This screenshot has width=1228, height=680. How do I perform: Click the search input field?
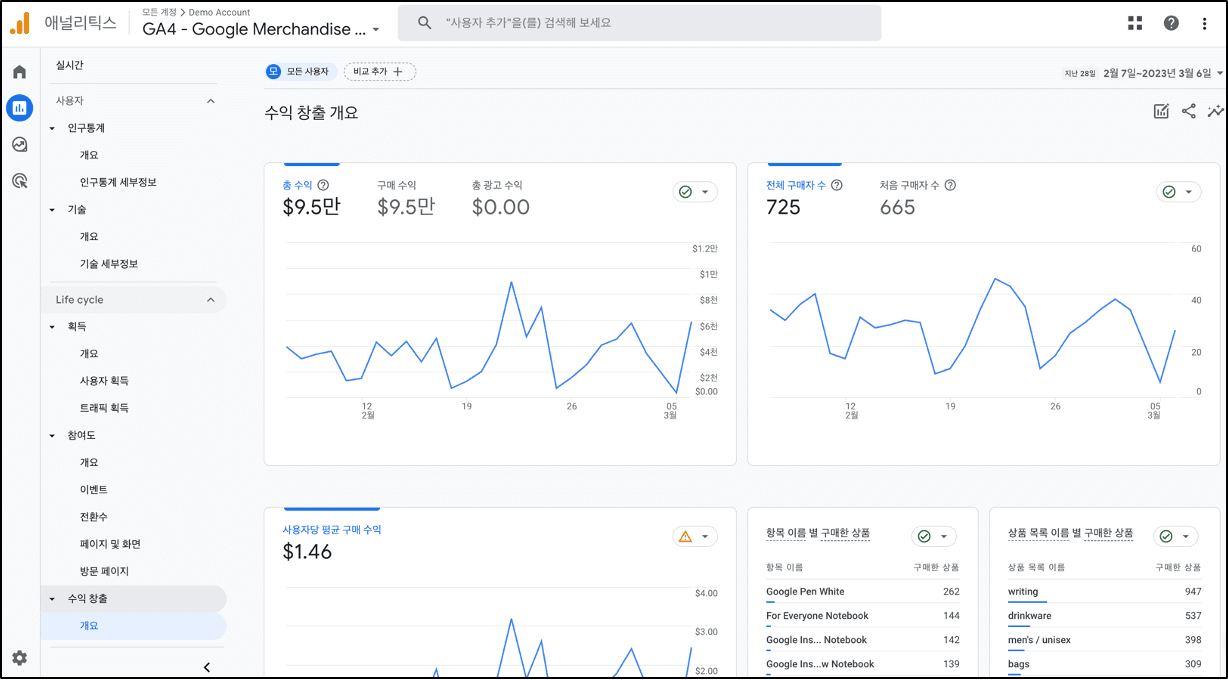coord(639,22)
